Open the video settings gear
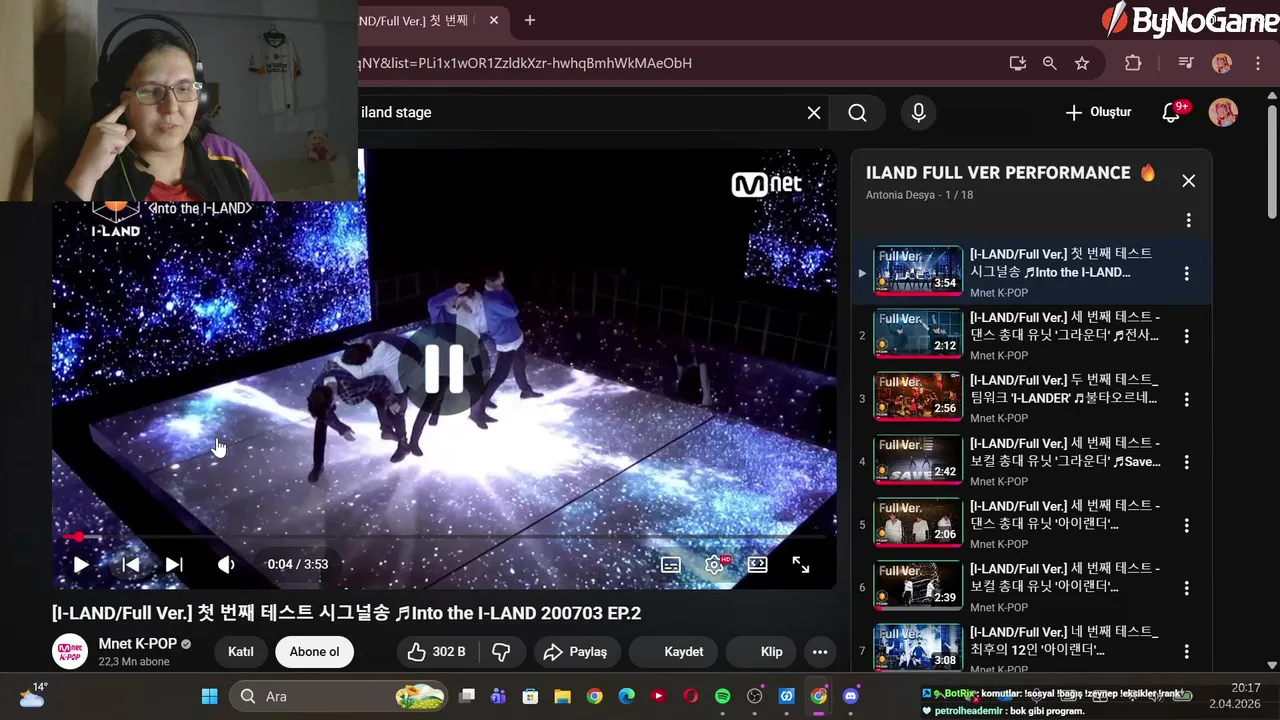Viewport: 1280px width, 720px height. pyautogui.click(x=714, y=565)
